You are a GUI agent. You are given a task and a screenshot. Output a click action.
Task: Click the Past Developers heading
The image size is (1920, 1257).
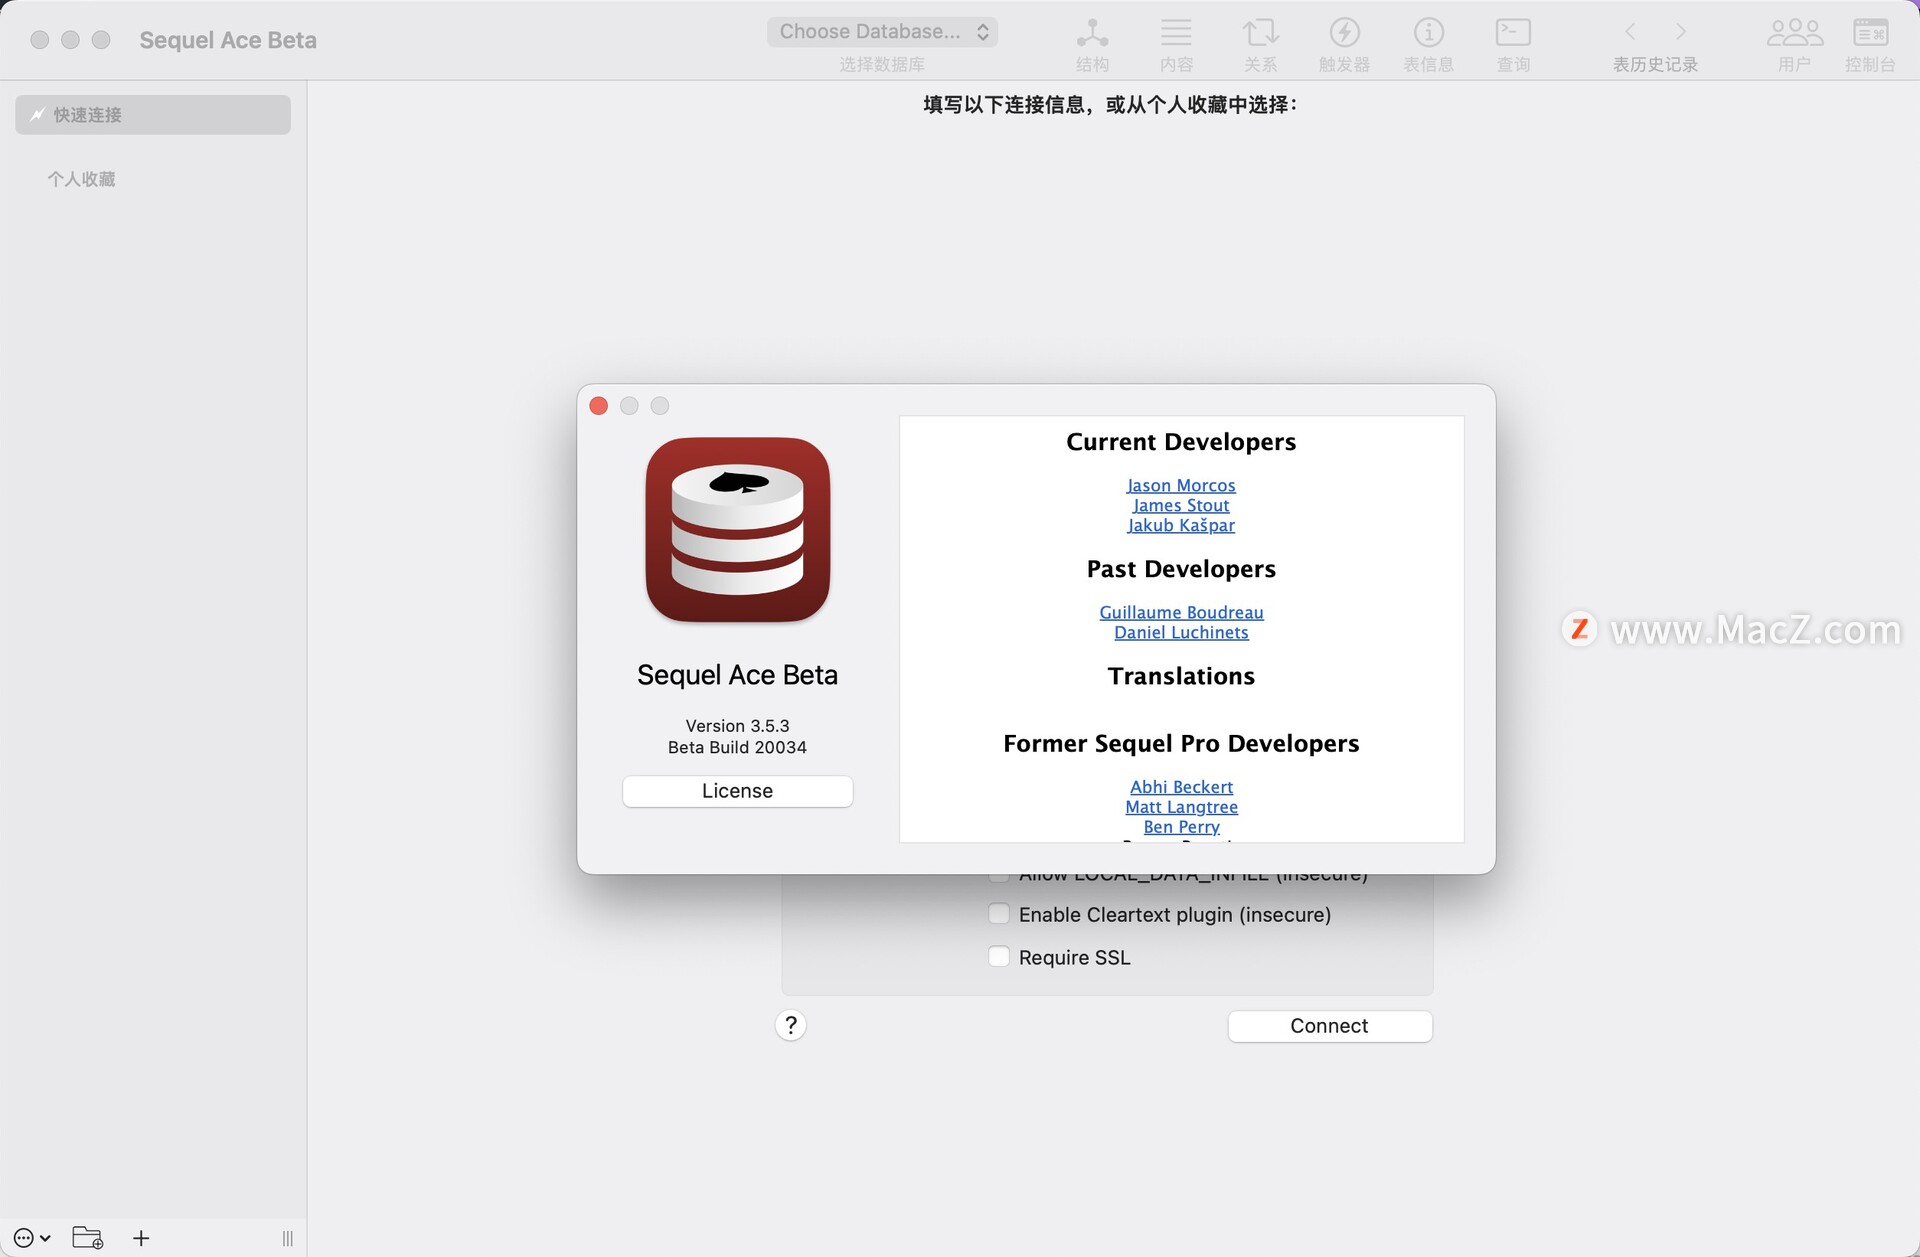pos(1181,569)
